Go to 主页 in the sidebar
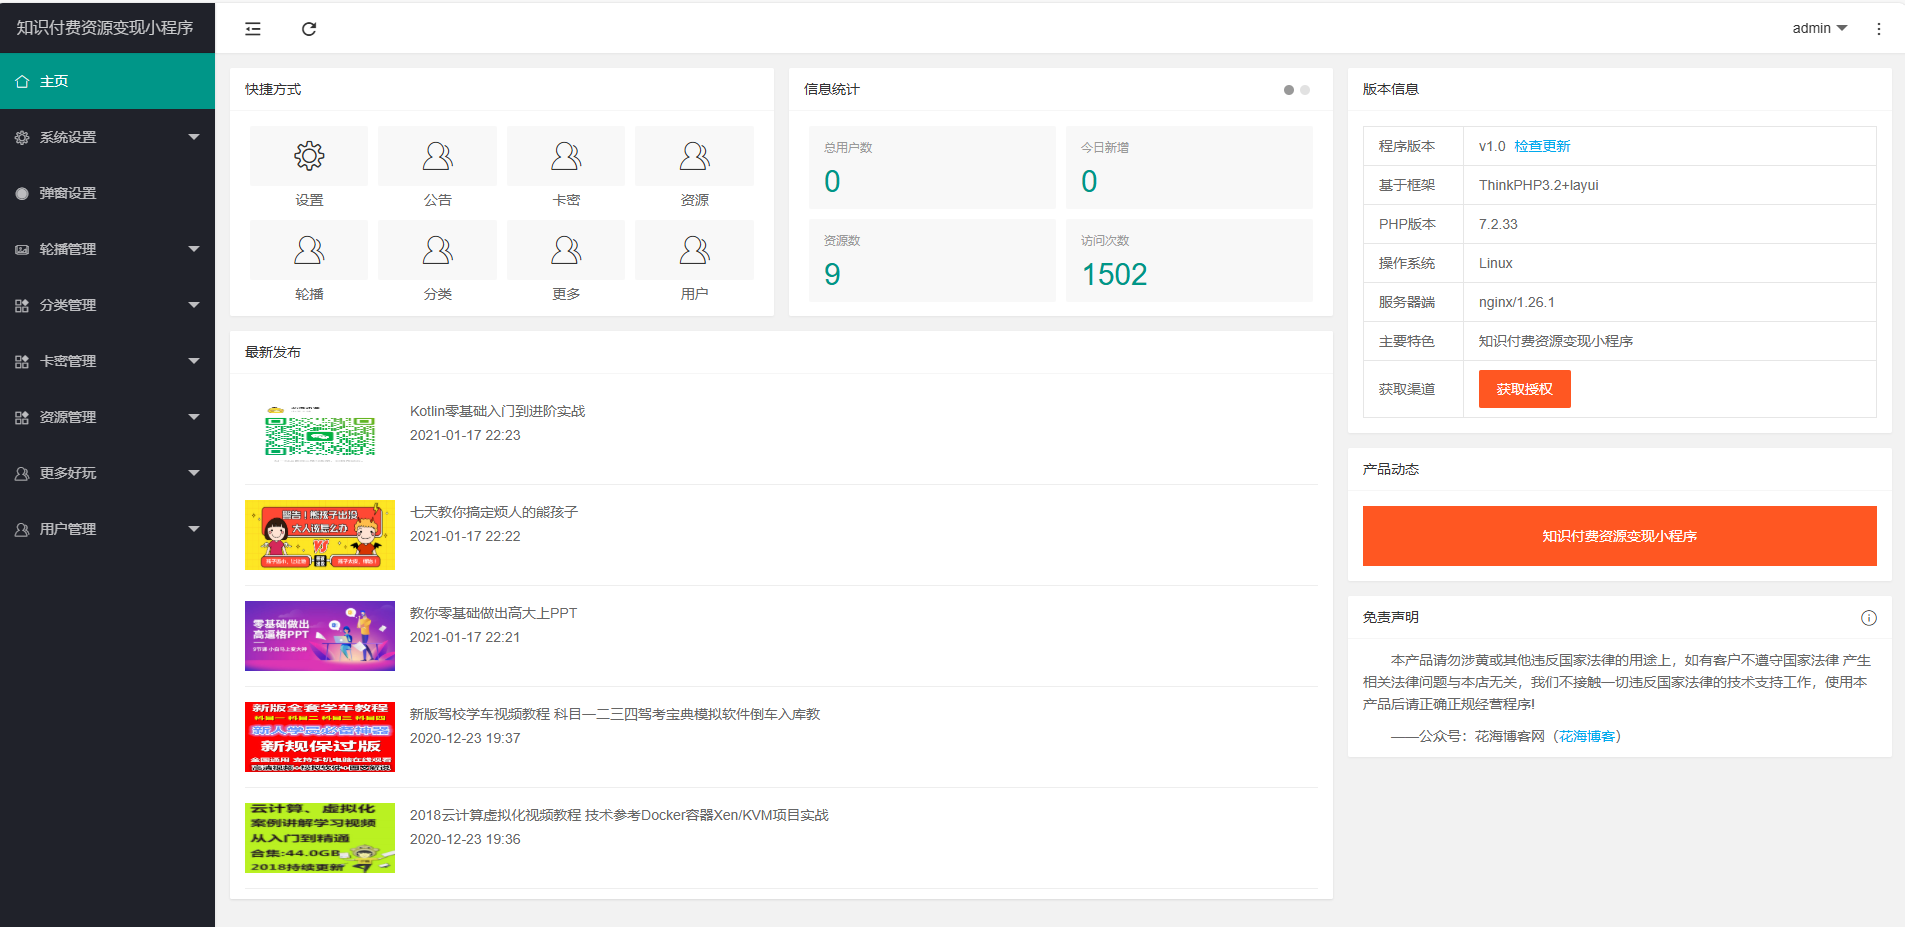The image size is (1905, 927). (107, 81)
